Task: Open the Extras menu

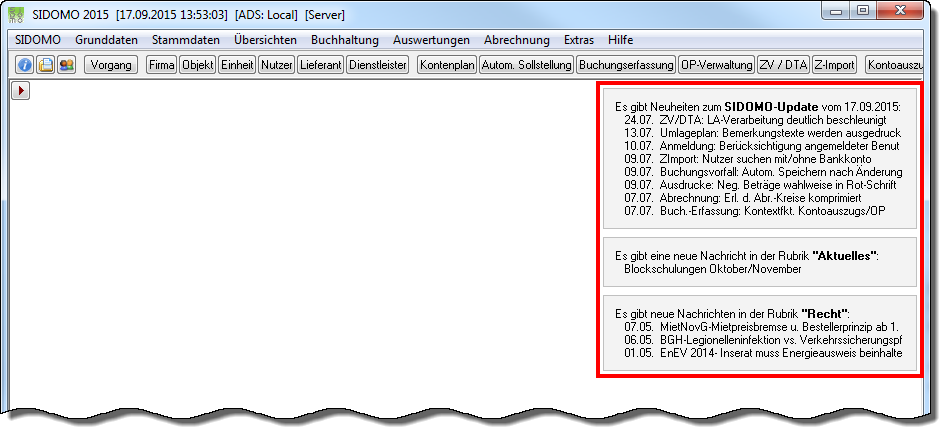Action: [x=579, y=40]
